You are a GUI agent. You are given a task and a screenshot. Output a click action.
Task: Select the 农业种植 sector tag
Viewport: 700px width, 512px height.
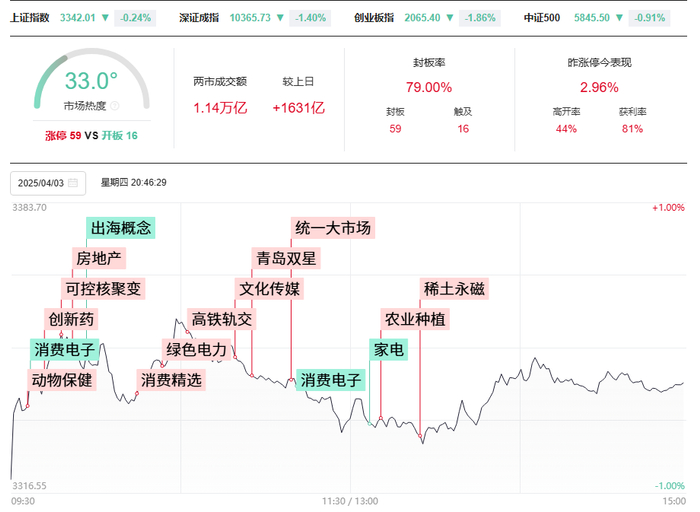pos(415,320)
